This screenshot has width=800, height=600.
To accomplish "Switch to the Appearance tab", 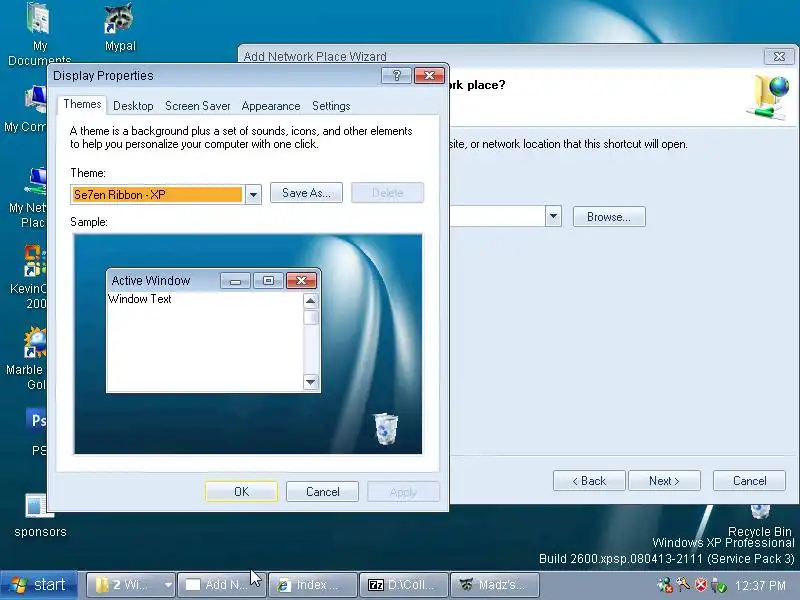I will pos(271,106).
